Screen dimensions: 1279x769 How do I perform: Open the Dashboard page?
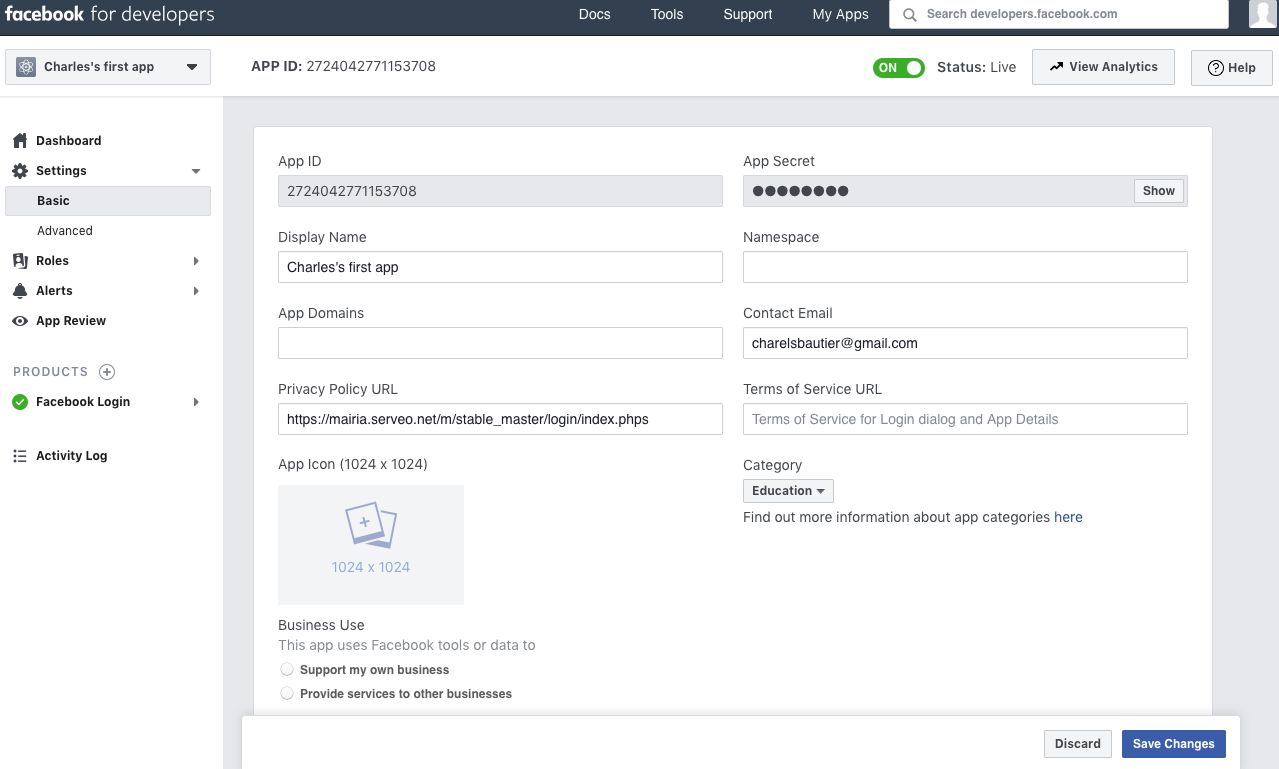pyautogui.click(x=69, y=141)
